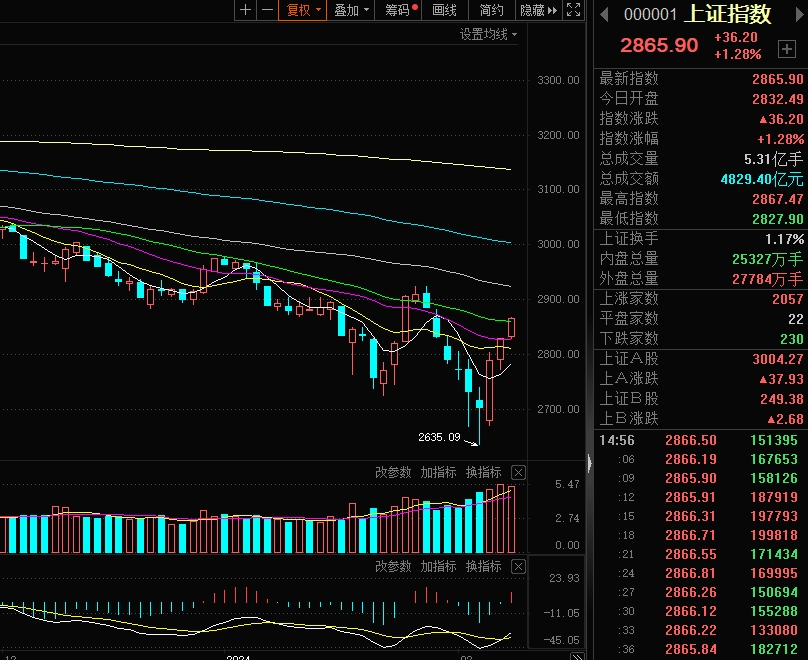Click the 最低指数 2827.90 value
The width and height of the screenshot is (808, 660).
pyautogui.click(x=778, y=219)
